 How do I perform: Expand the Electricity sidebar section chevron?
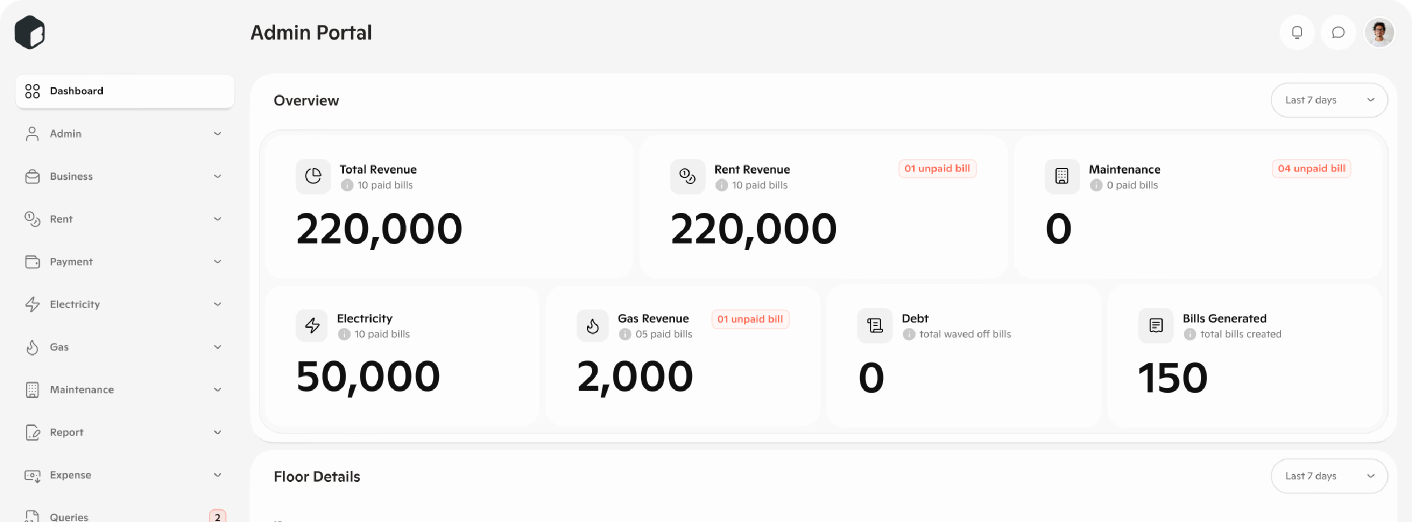217,305
